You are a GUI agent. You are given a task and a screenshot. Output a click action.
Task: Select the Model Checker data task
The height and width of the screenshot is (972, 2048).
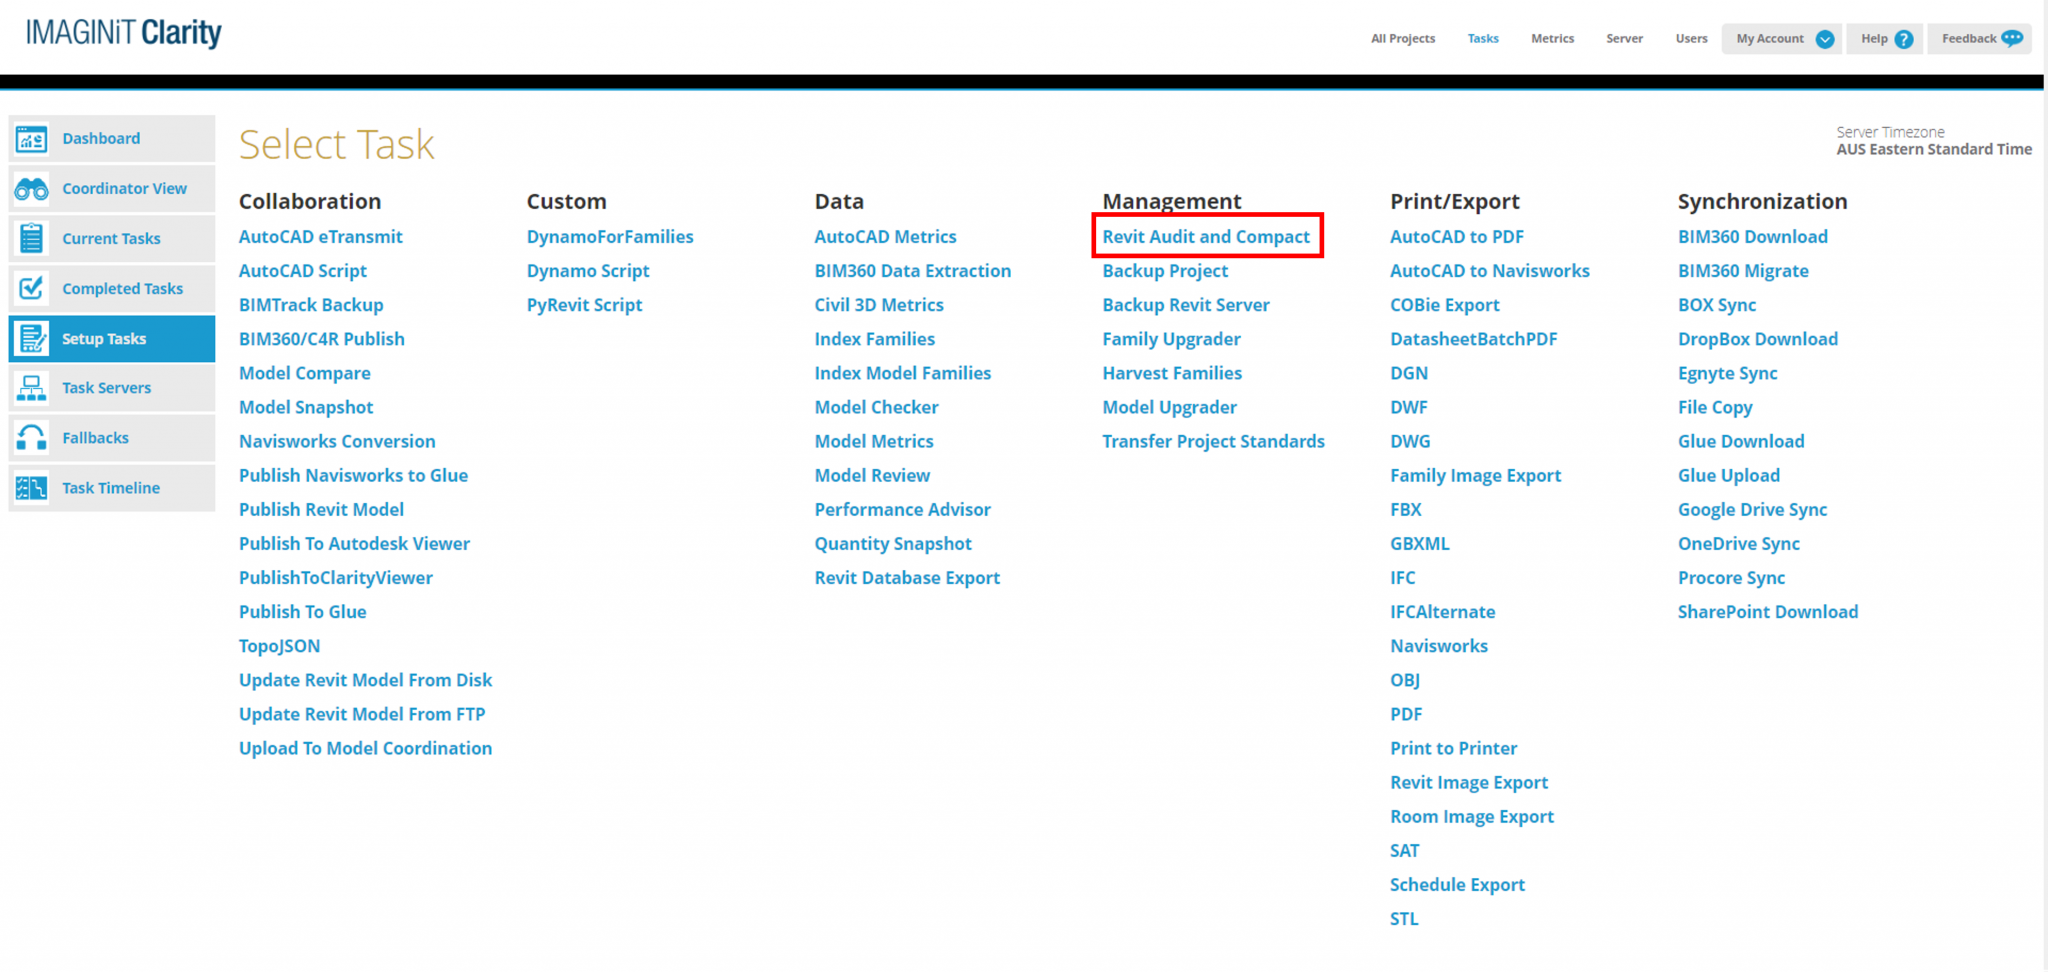click(876, 407)
